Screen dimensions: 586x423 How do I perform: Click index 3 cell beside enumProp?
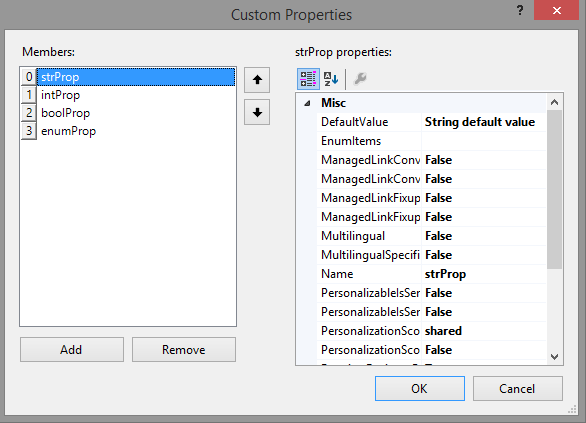(29, 131)
